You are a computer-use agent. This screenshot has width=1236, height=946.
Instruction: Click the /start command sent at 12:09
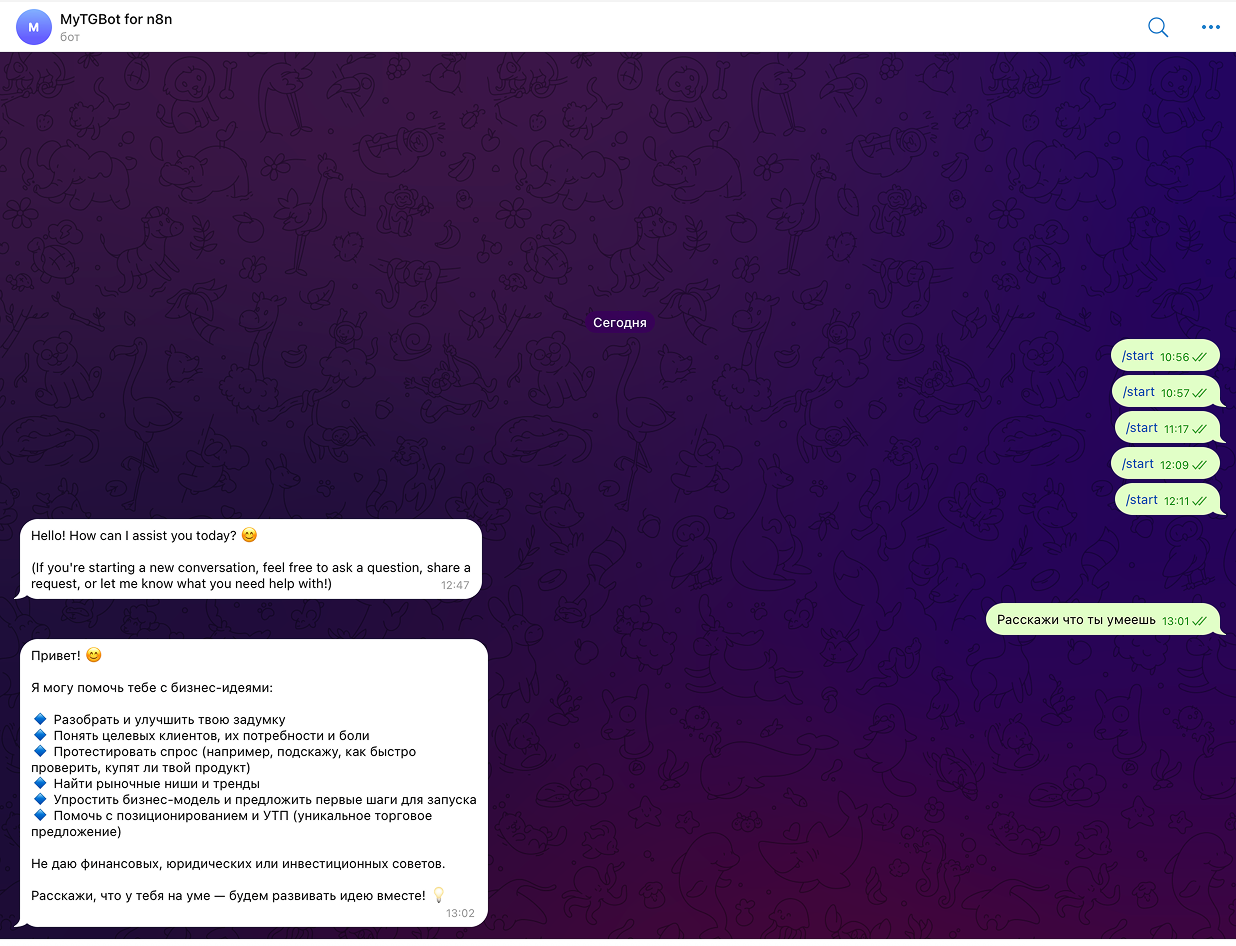[1138, 464]
